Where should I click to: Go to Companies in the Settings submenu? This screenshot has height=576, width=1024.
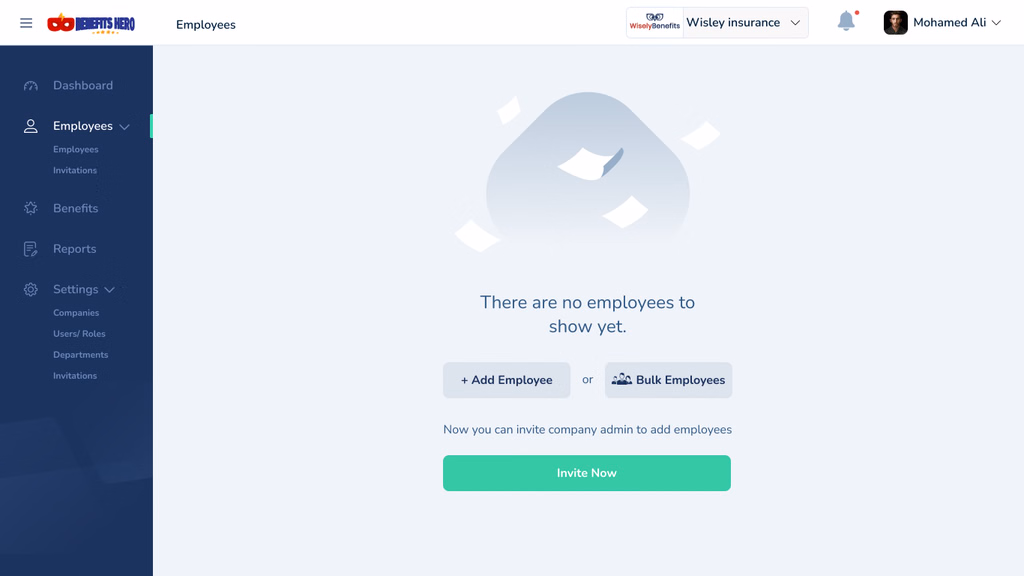(x=76, y=313)
